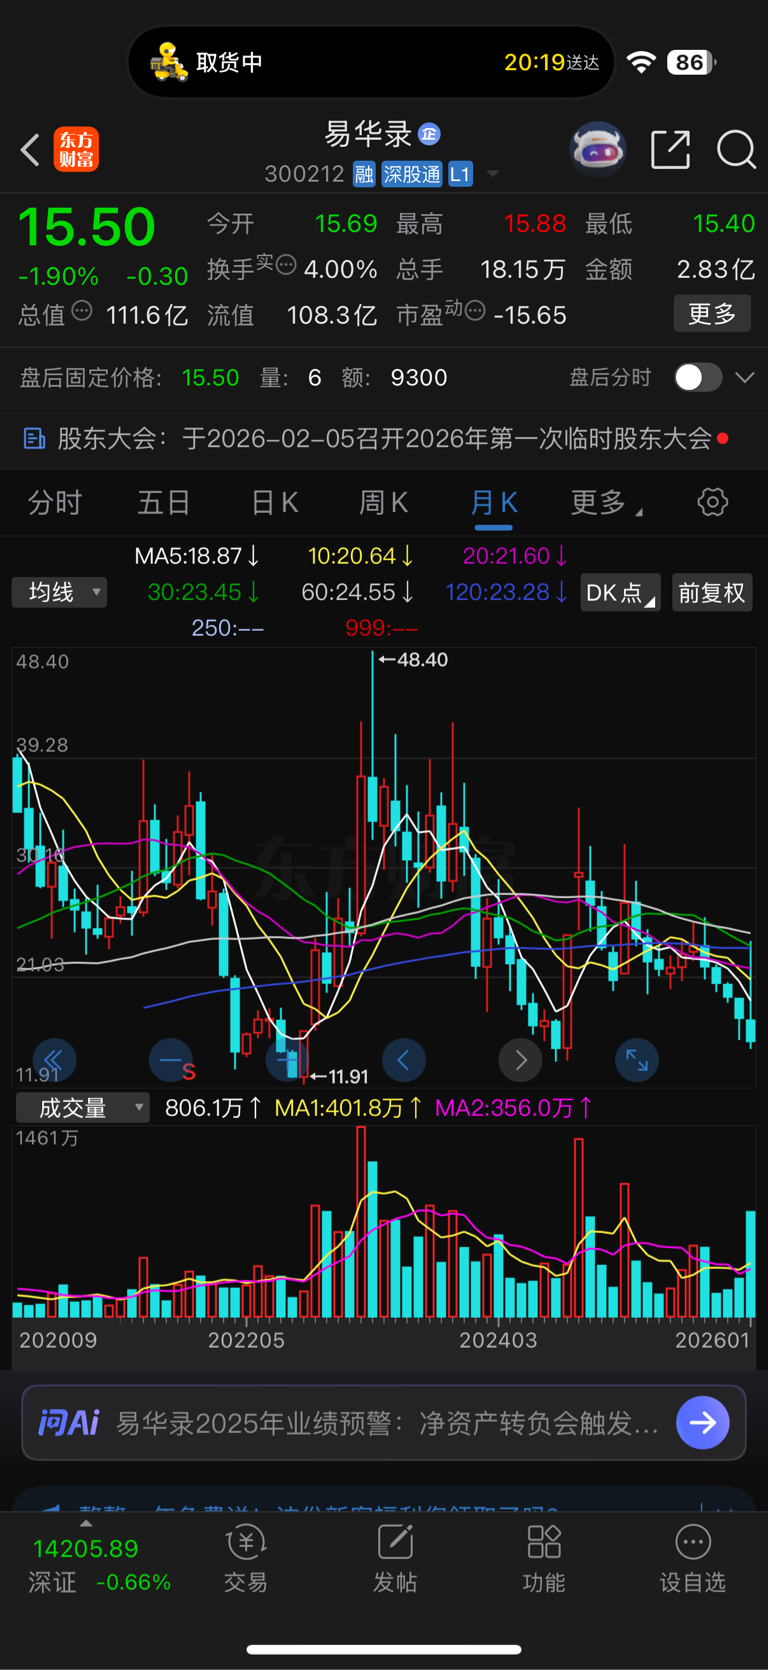Zoom out chart with minus button

(170, 1060)
